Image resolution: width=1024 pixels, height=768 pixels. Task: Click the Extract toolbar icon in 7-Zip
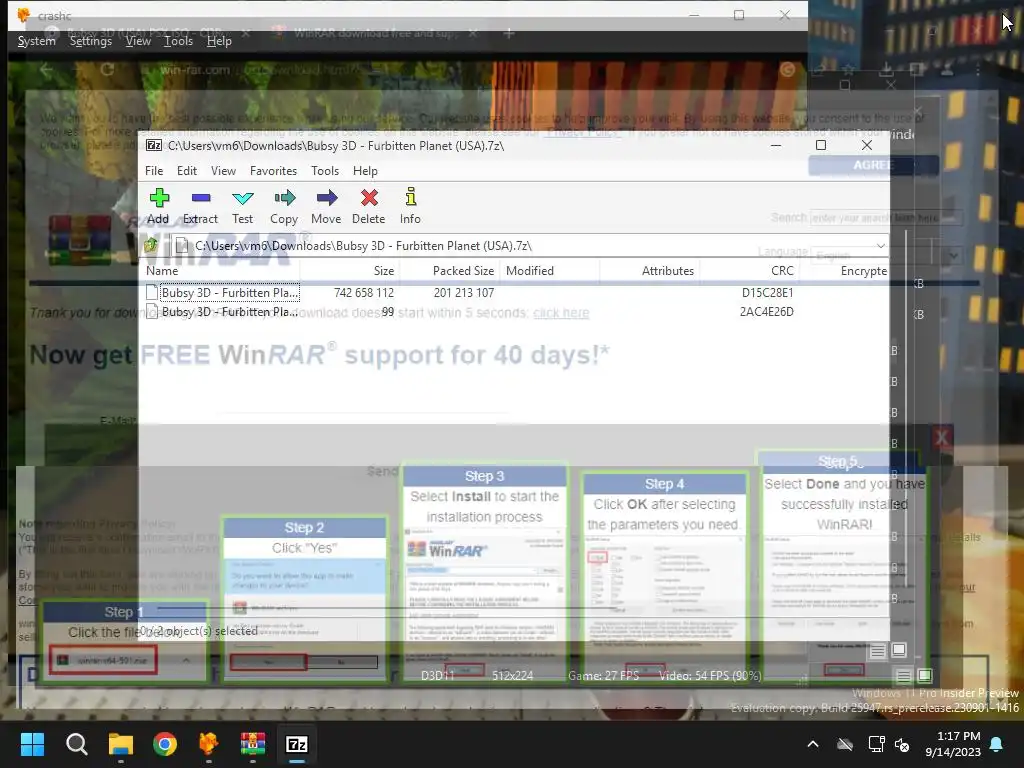[200, 198]
